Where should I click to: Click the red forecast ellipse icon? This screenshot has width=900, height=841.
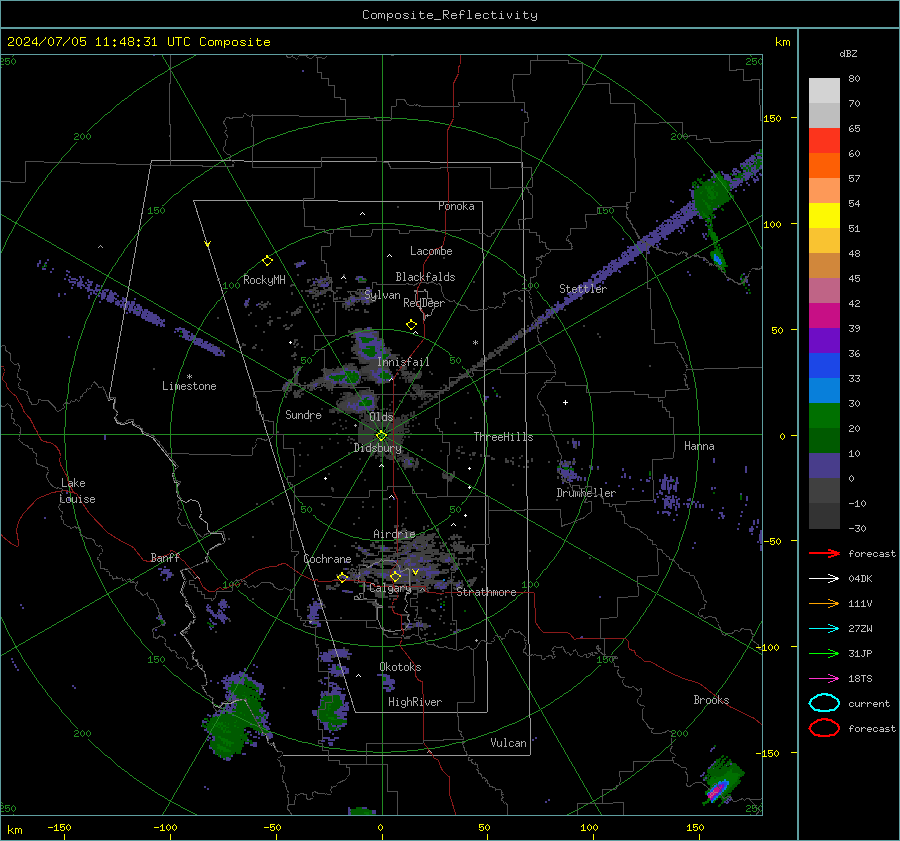824,728
